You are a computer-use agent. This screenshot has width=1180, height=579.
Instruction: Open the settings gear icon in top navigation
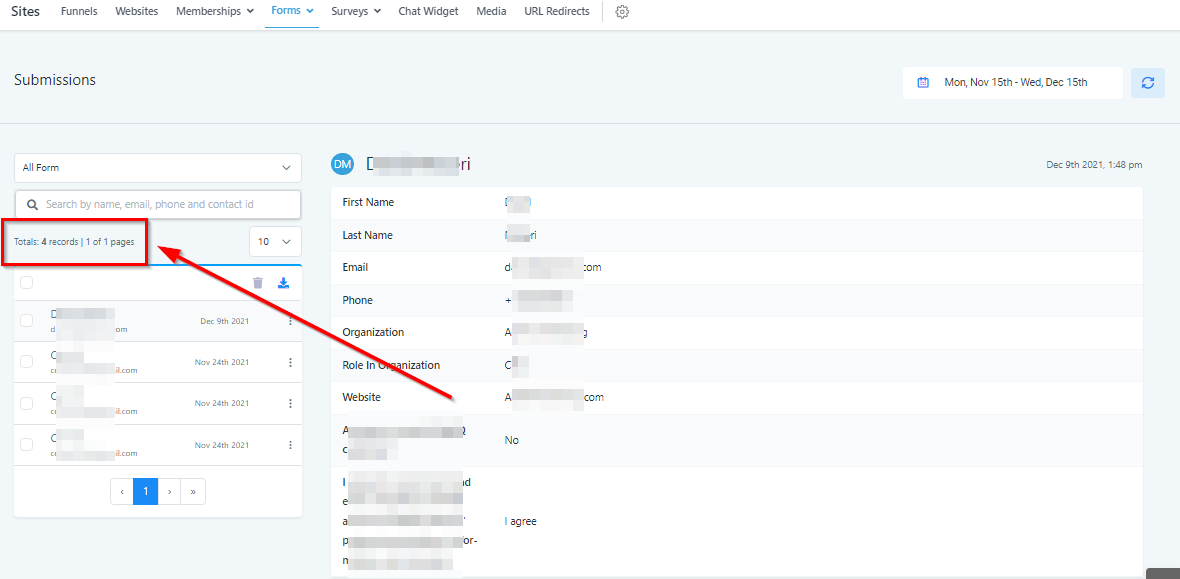coord(622,12)
